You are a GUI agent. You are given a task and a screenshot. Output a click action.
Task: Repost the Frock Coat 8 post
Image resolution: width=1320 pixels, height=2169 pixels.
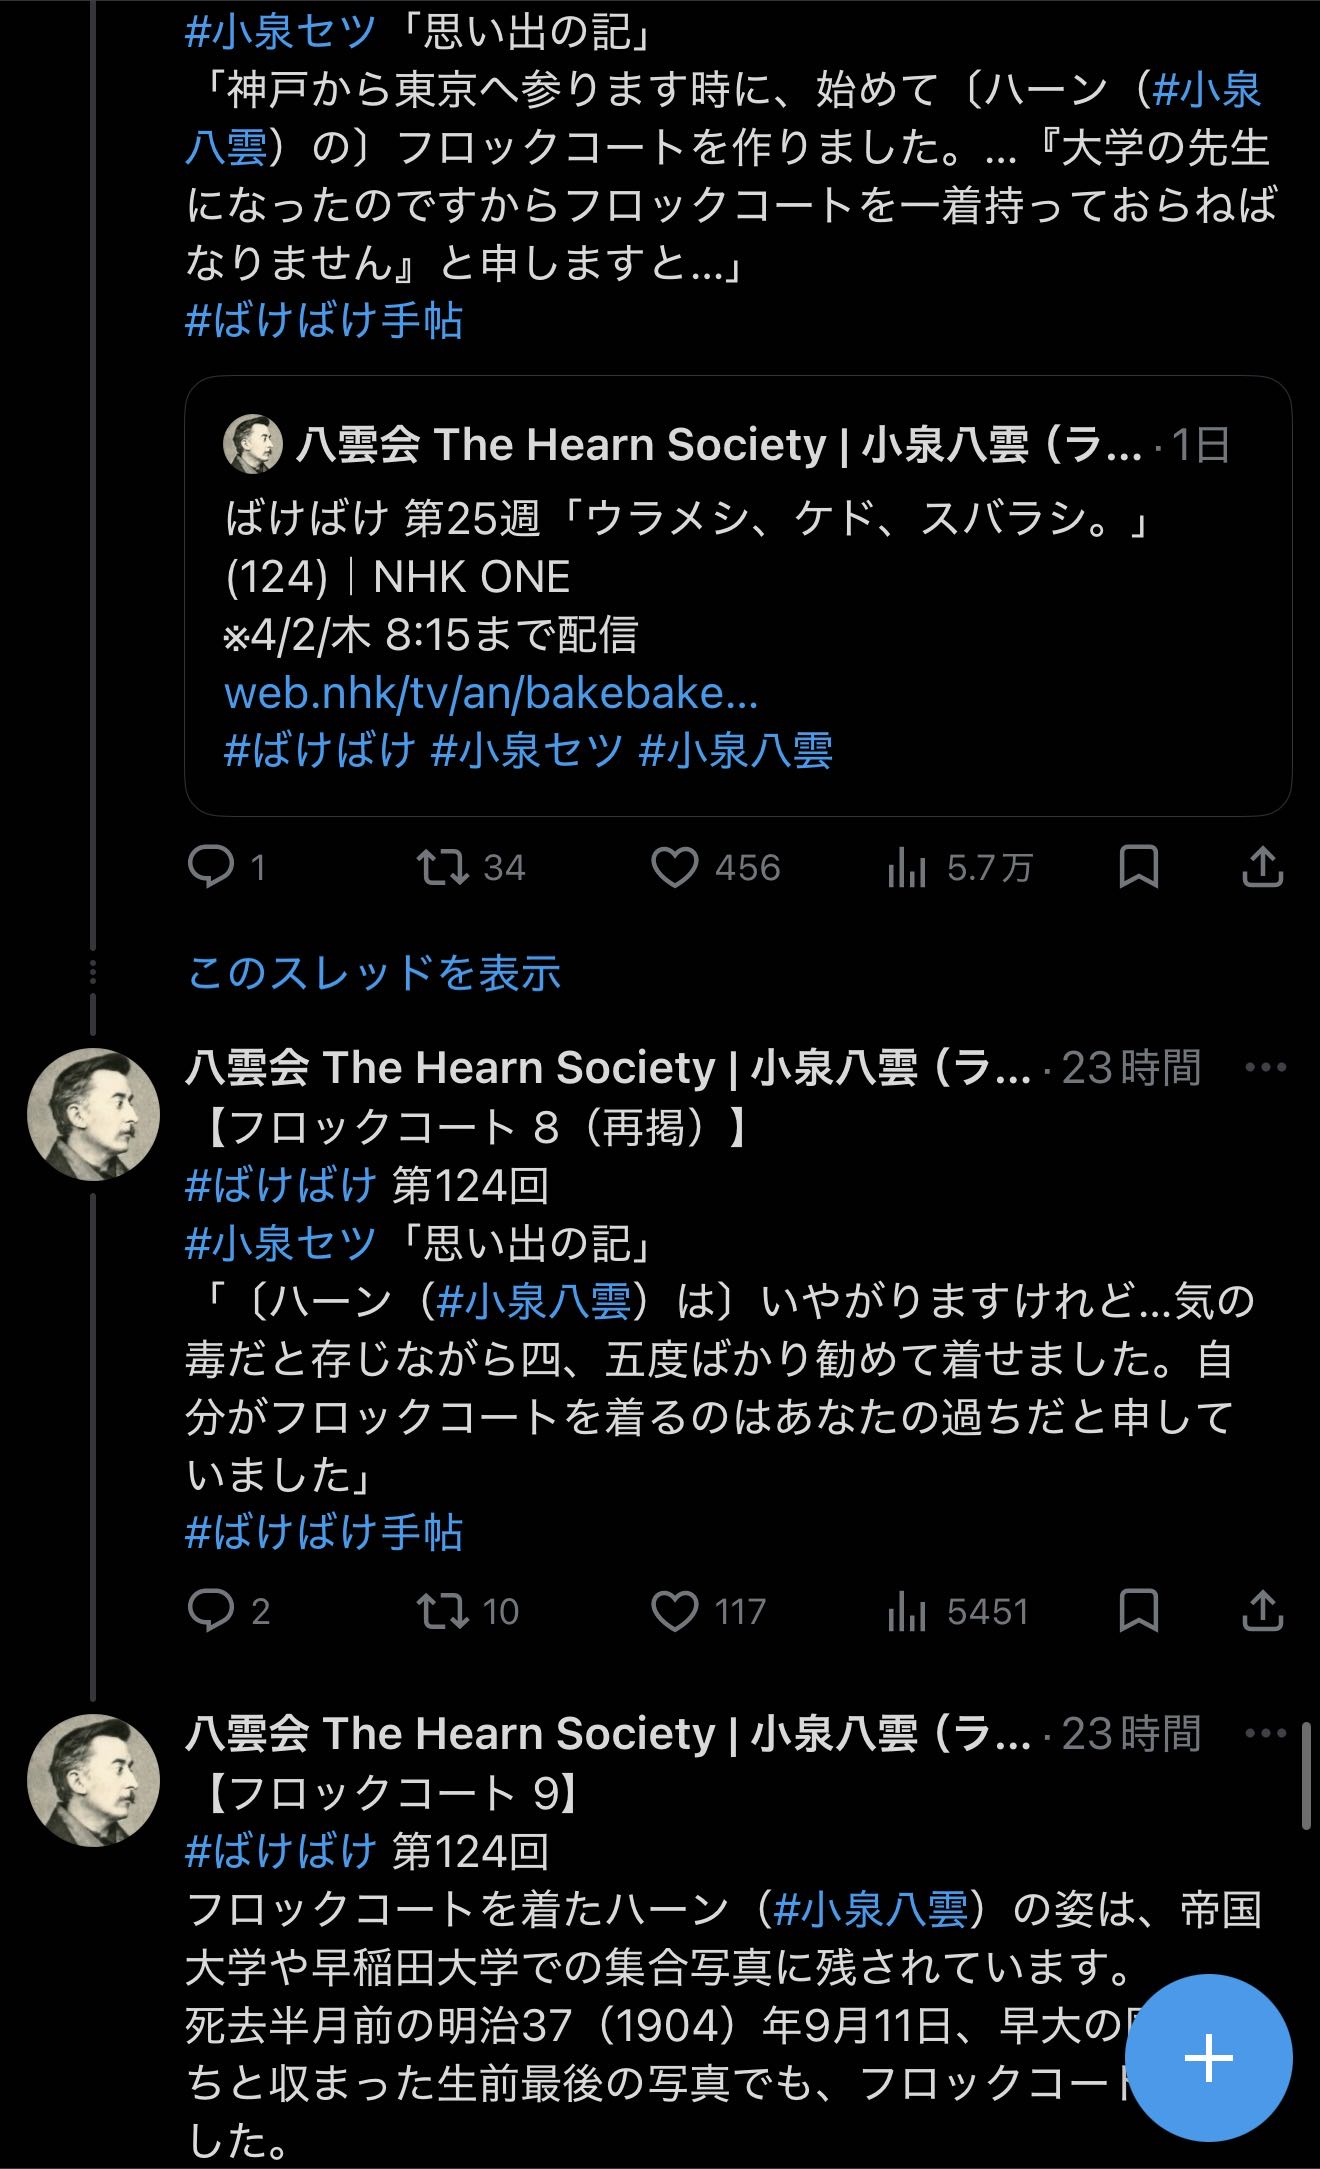[x=443, y=1611]
